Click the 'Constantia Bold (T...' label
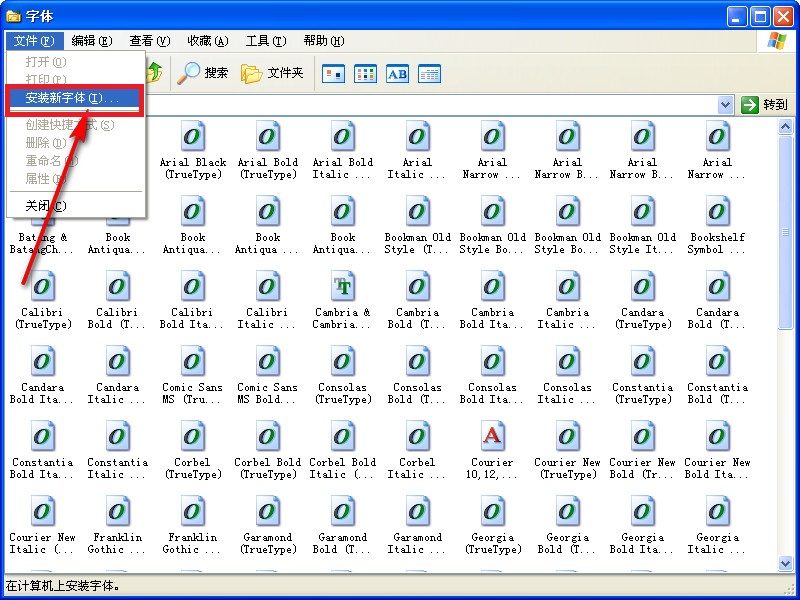The height and width of the screenshot is (600, 800). click(717, 393)
